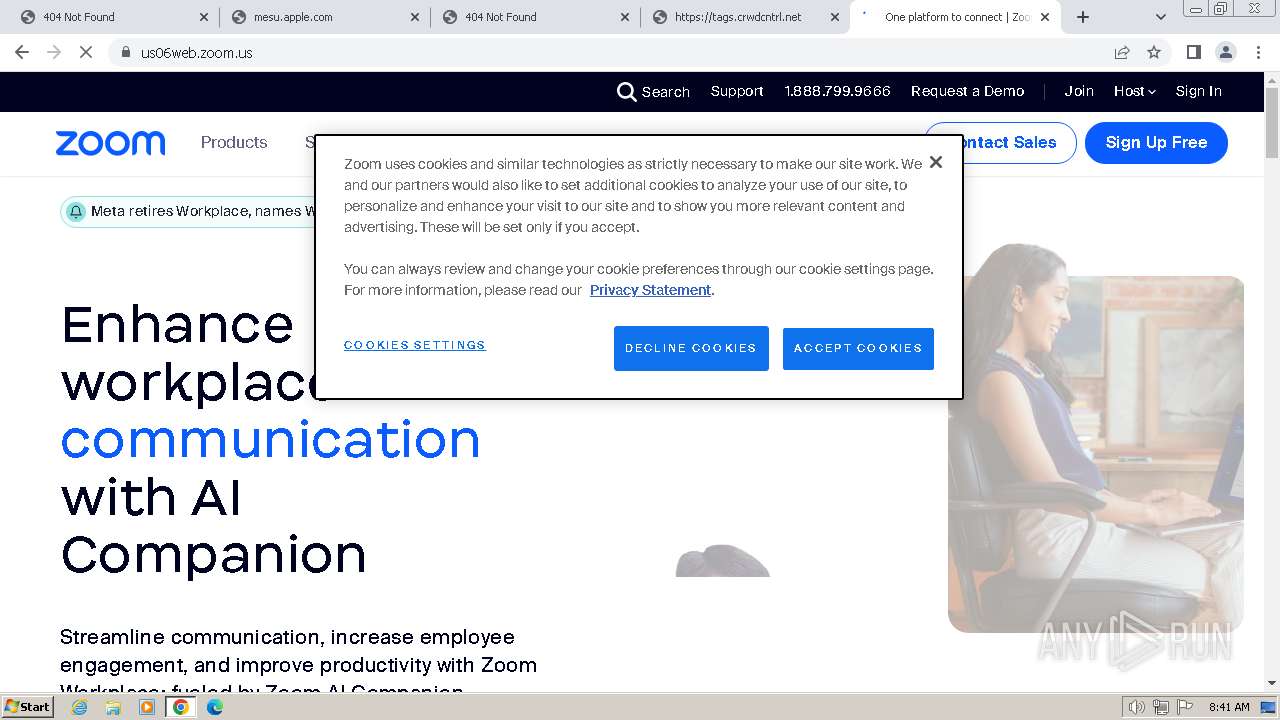Screen dimensions: 1280x720
Task: Click the phone number 1.888.799.9666
Action: pos(837,91)
